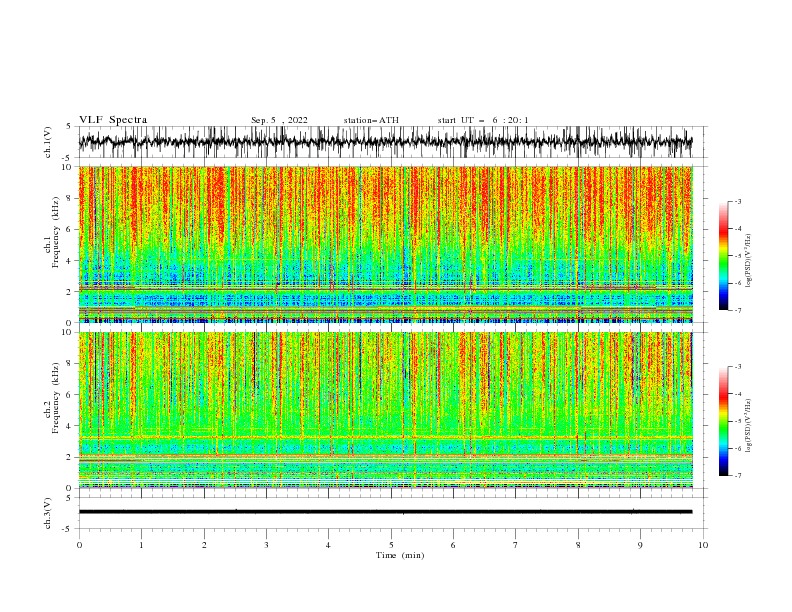Click the 'start UT = 6 :20: 1' text

483,120
